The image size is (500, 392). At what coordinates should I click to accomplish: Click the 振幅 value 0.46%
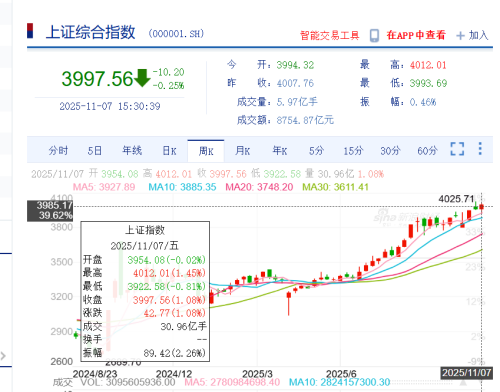423,102
